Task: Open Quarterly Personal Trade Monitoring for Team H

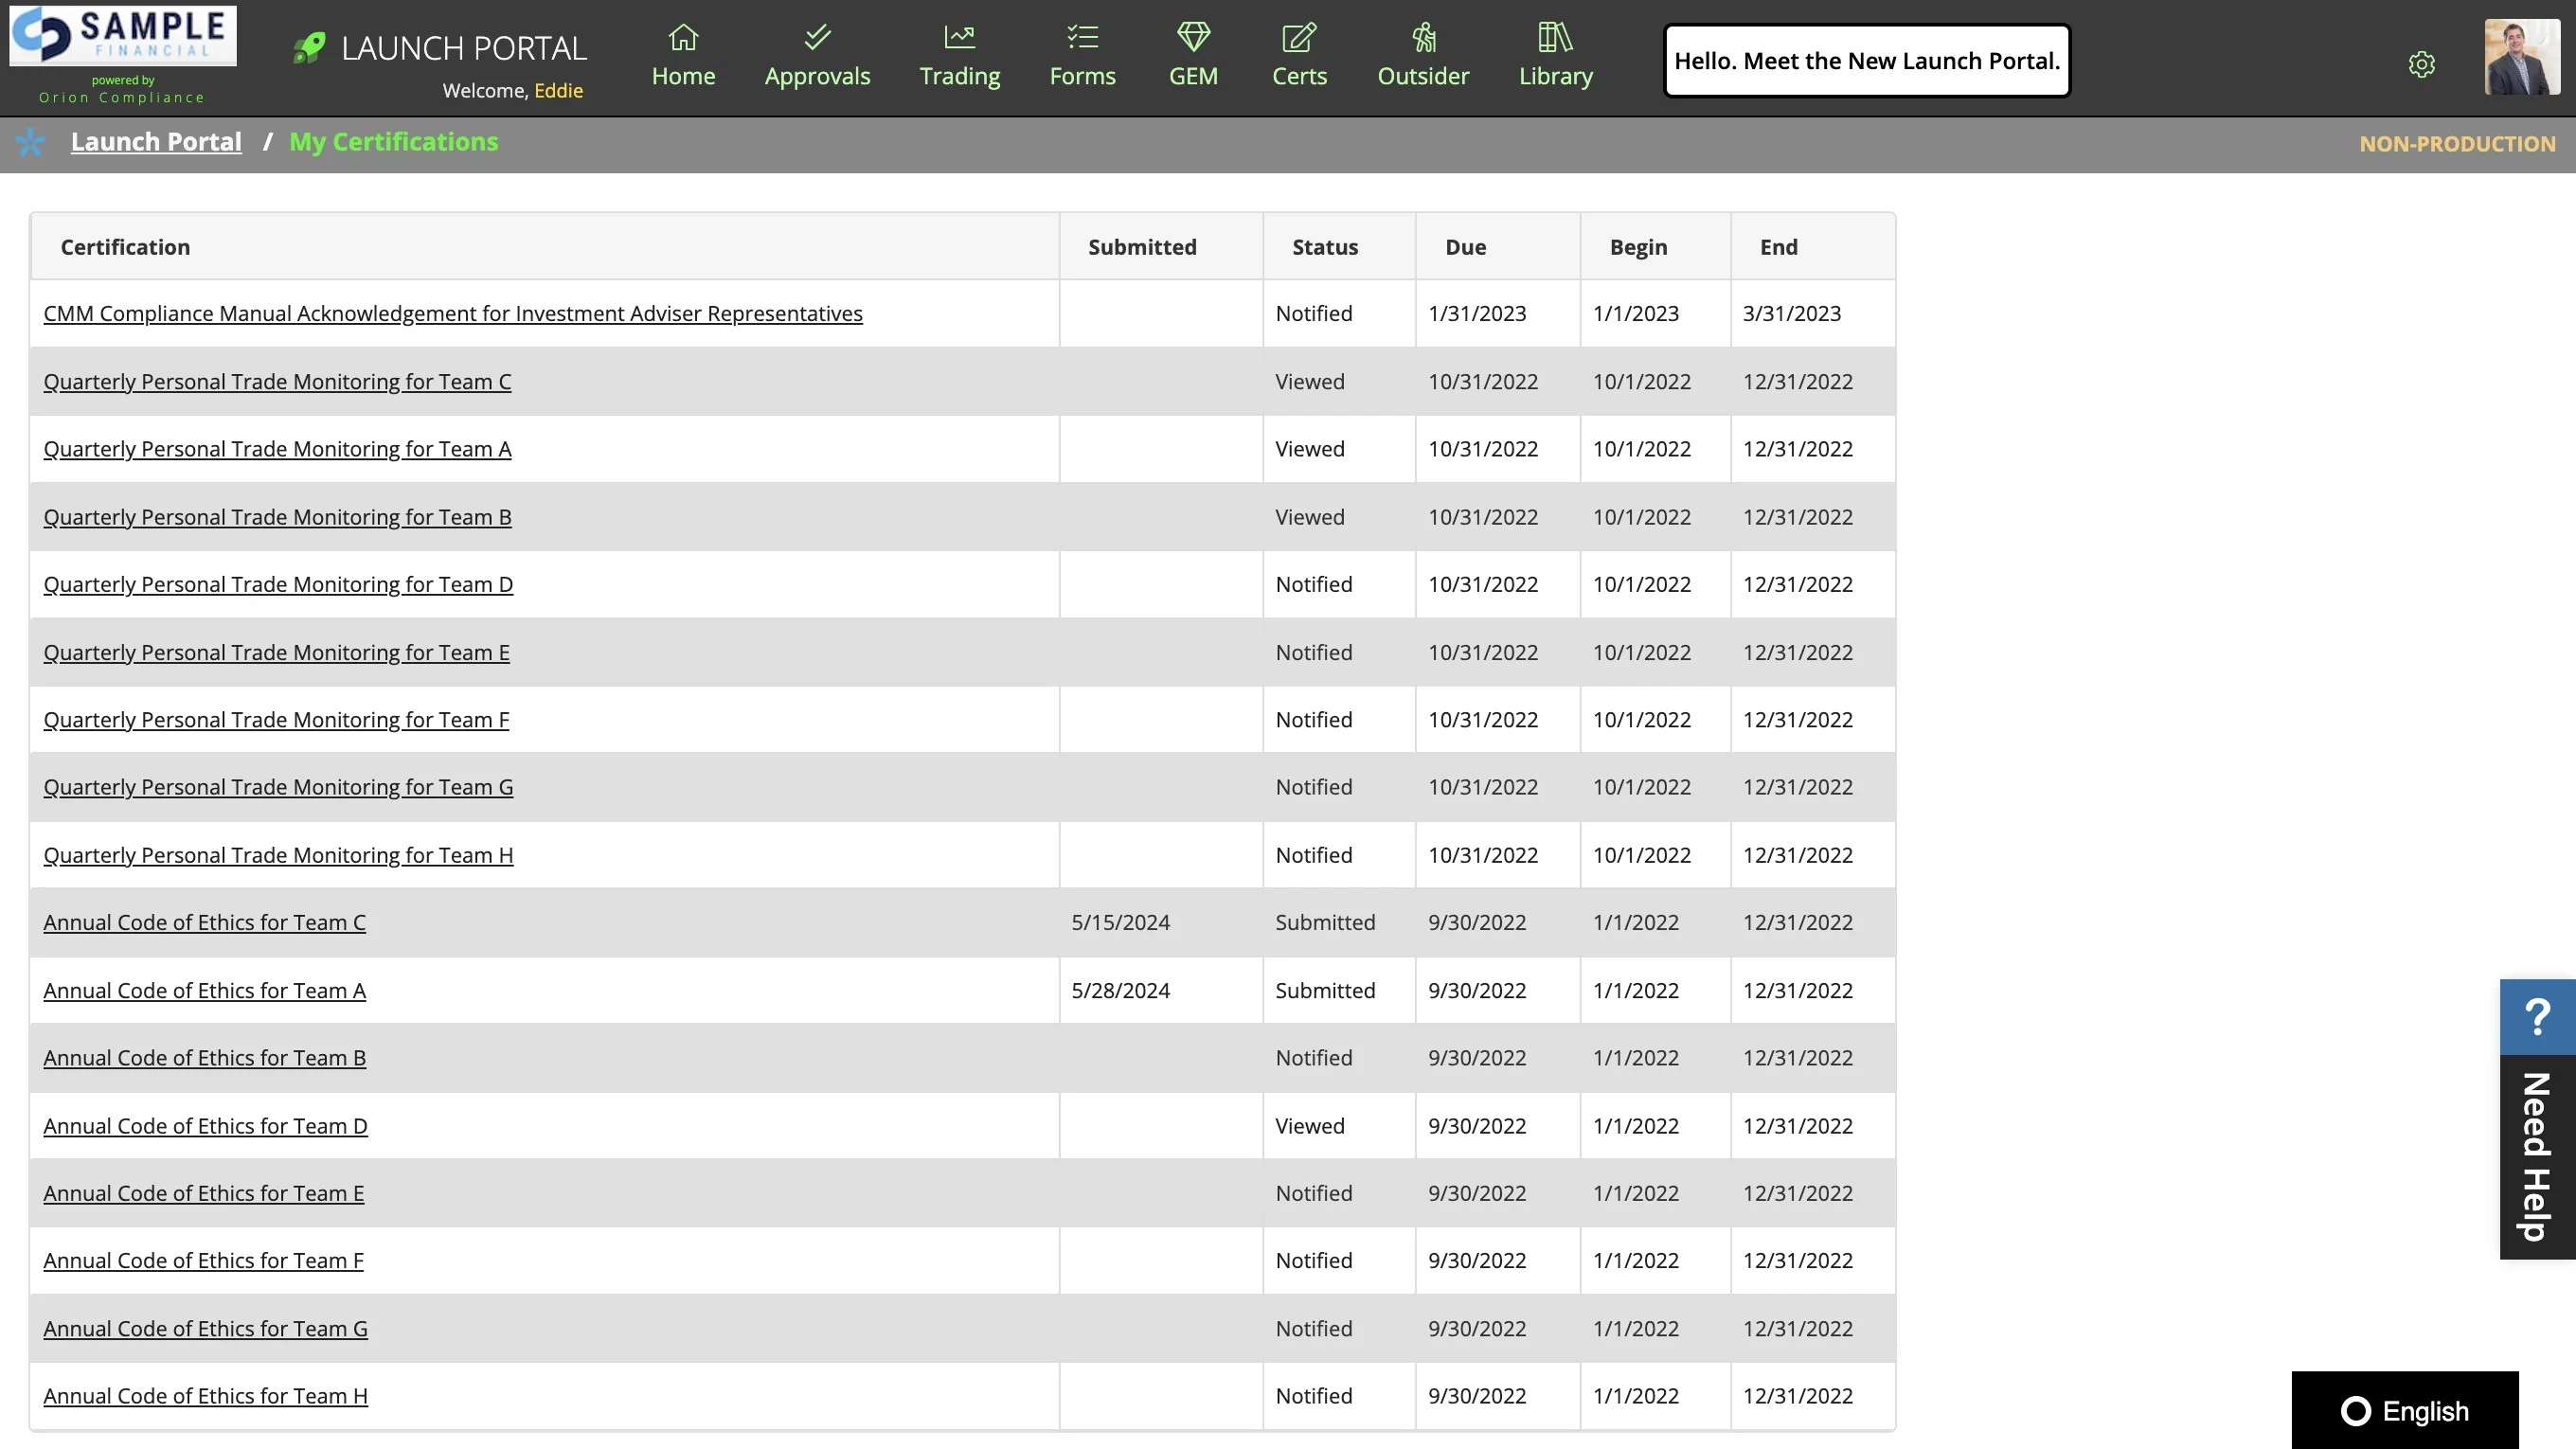Action: (278, 856)
